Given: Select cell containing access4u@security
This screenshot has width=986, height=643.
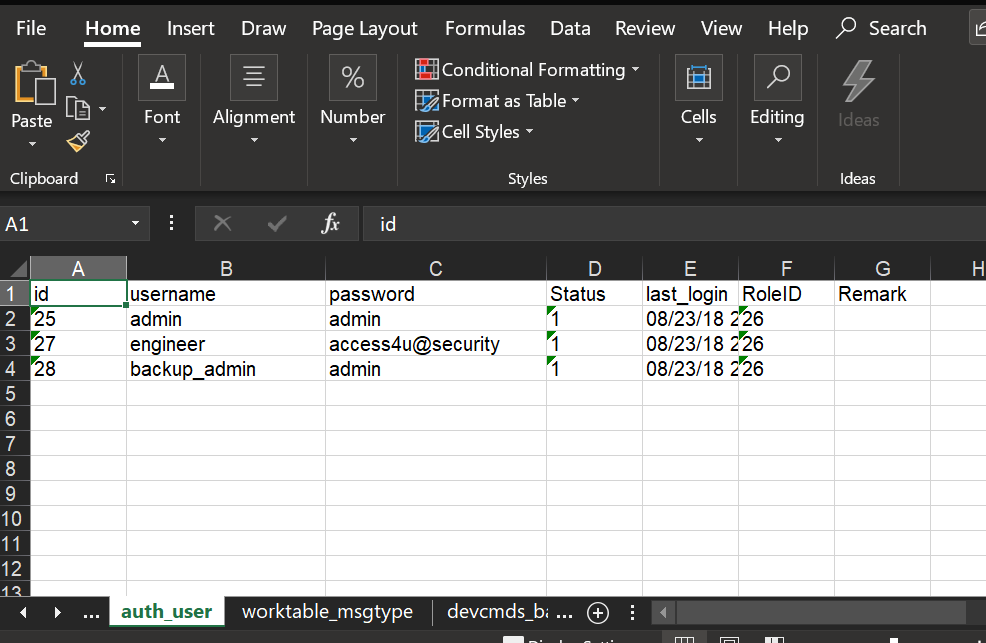Looking at the screenshot, I should click(x=435, y=344).
